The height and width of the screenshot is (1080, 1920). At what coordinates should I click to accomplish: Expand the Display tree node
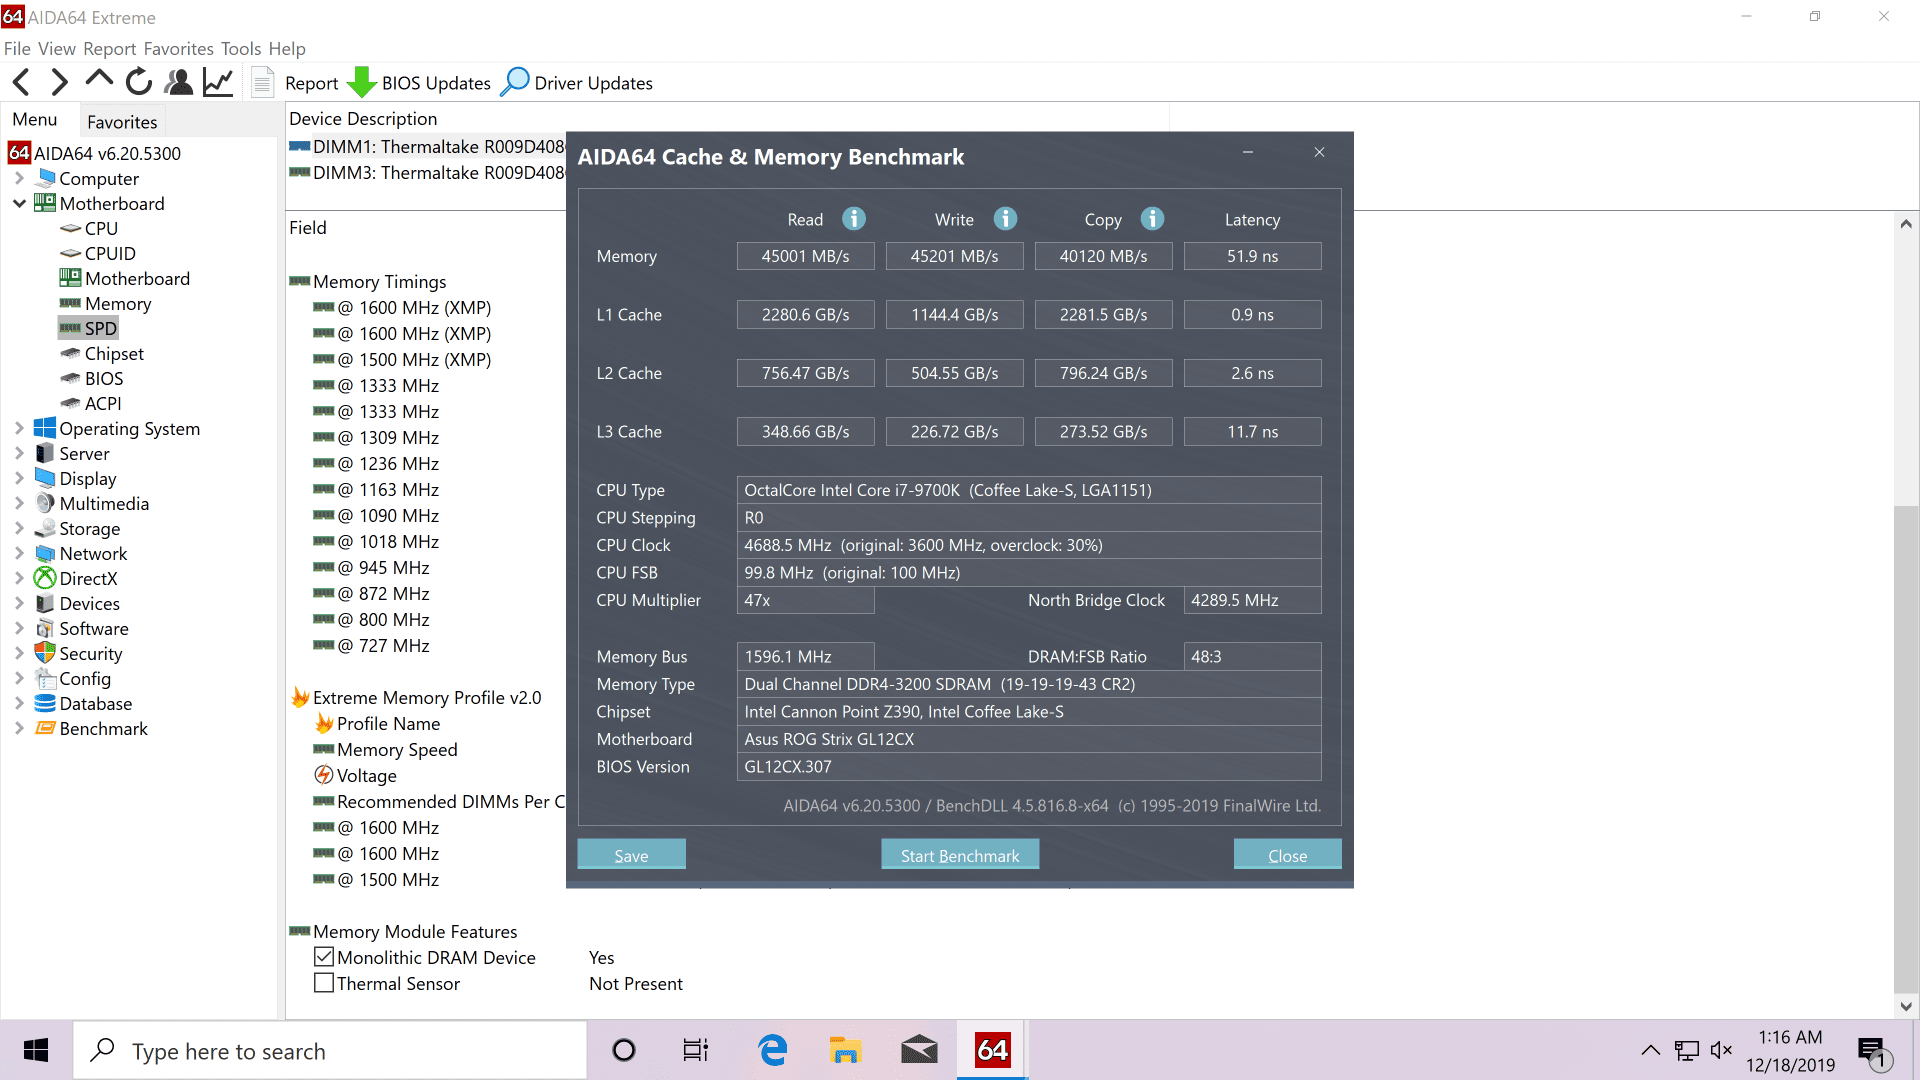tap(19, 479)
